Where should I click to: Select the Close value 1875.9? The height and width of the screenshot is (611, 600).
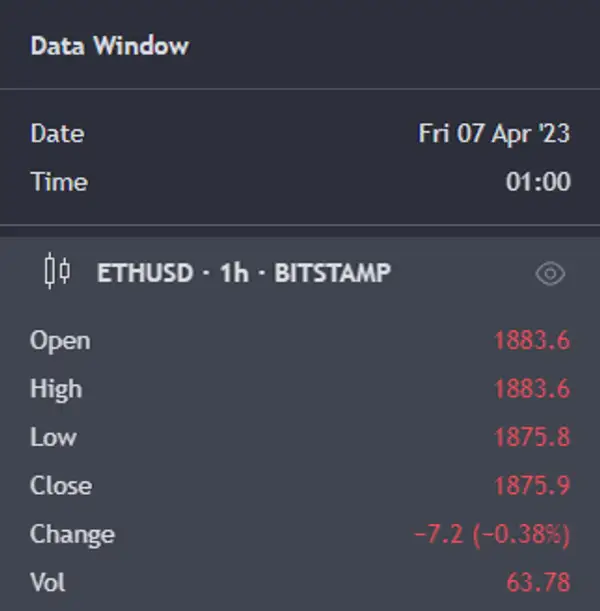(x=532, y=486)
